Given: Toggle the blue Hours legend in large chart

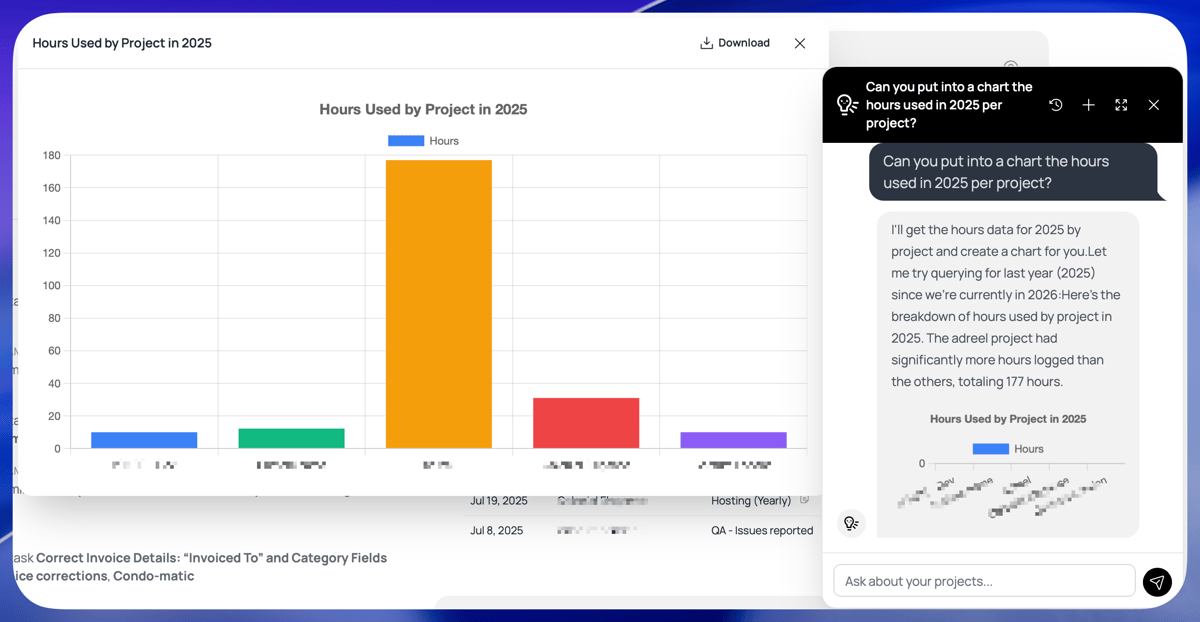Looking at the screenshot, I should tap(423, 141).
